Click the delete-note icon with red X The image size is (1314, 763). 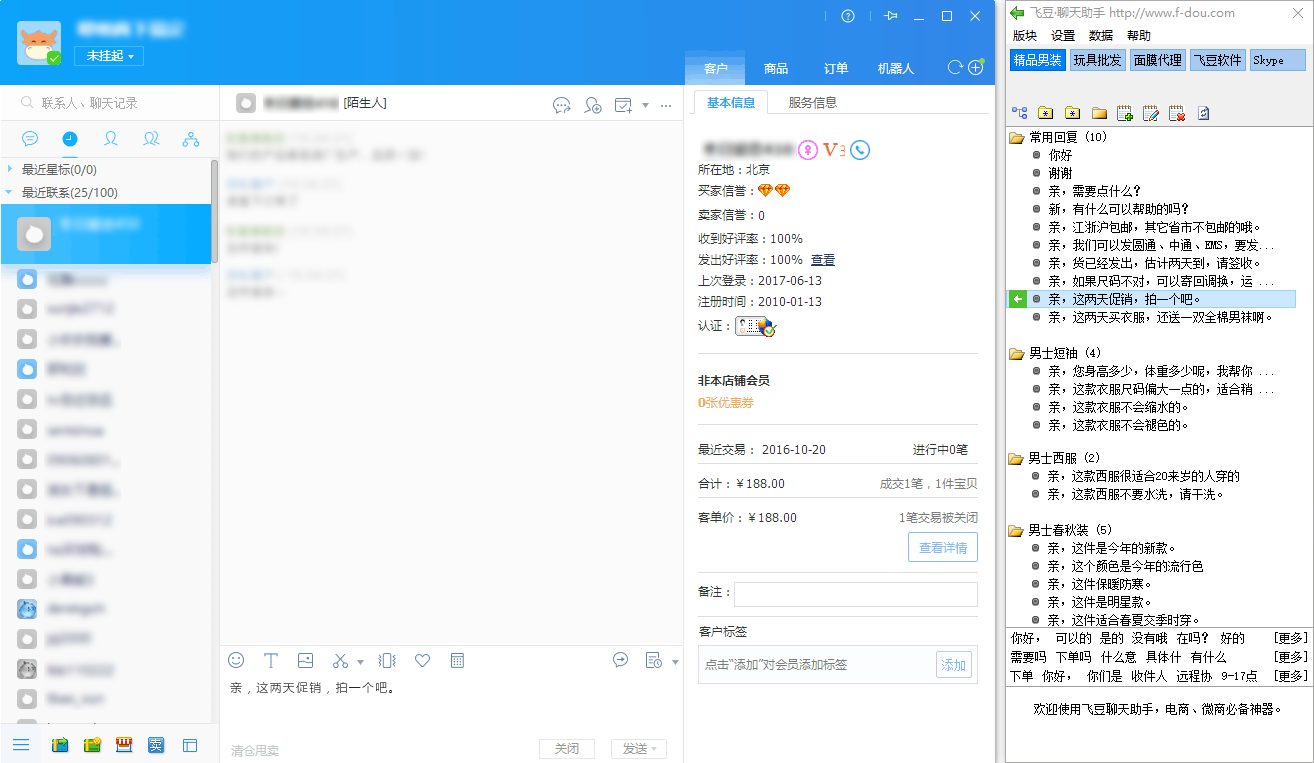[x=1176, y=113]
